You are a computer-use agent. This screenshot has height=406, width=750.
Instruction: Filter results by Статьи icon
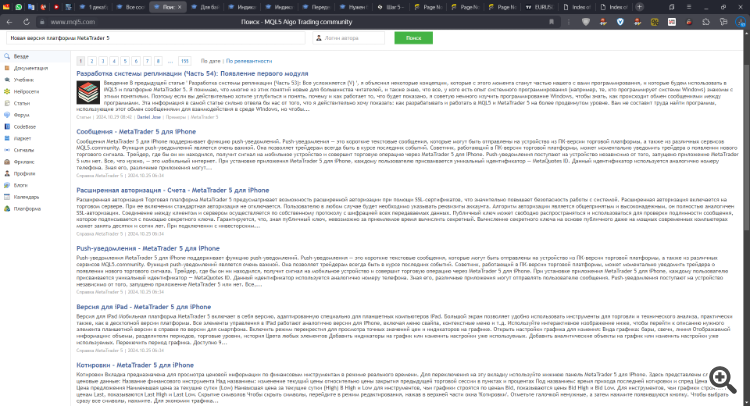point(7,103)
